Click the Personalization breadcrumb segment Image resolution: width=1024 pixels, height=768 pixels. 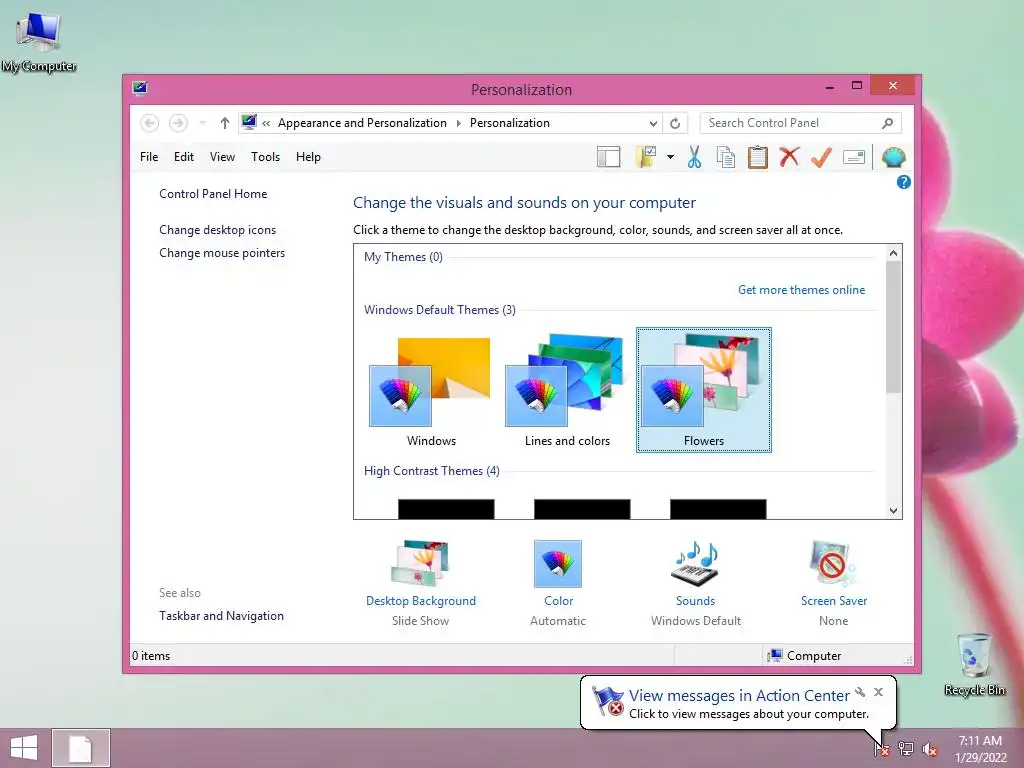point(509,123)
